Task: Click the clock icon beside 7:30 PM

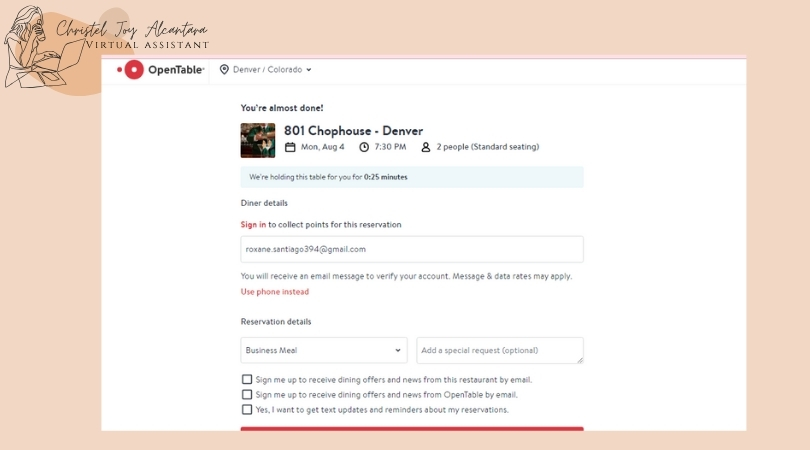Action: click(364, 147)
